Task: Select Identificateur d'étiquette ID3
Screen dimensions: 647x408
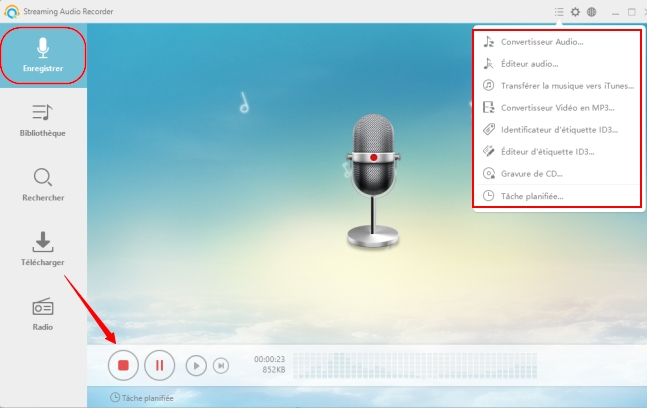Action: coord(557,130)
